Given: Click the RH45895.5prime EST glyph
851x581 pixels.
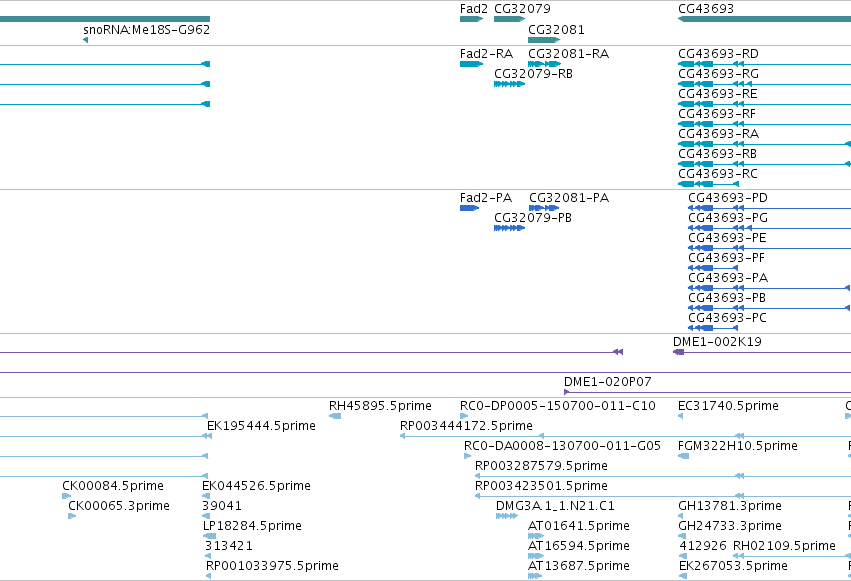Looking at the screenshot, I should (x=335, y=416).
